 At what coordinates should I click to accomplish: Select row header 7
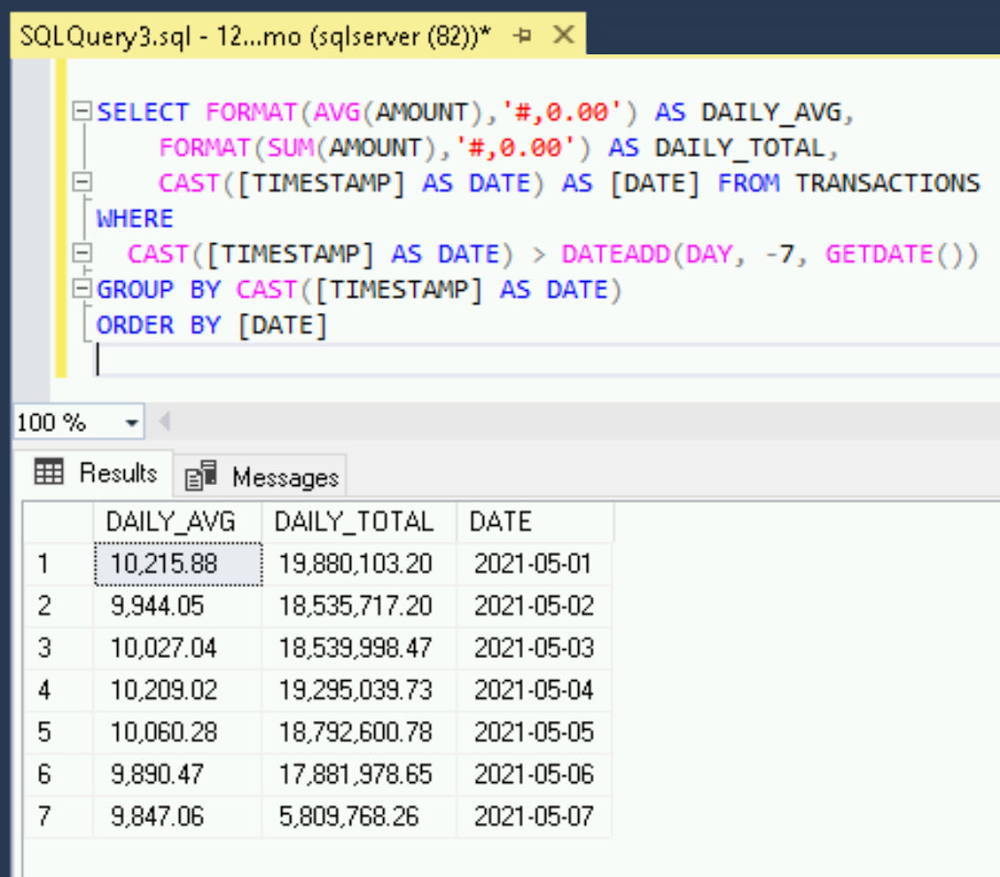(x=59, y=816)
